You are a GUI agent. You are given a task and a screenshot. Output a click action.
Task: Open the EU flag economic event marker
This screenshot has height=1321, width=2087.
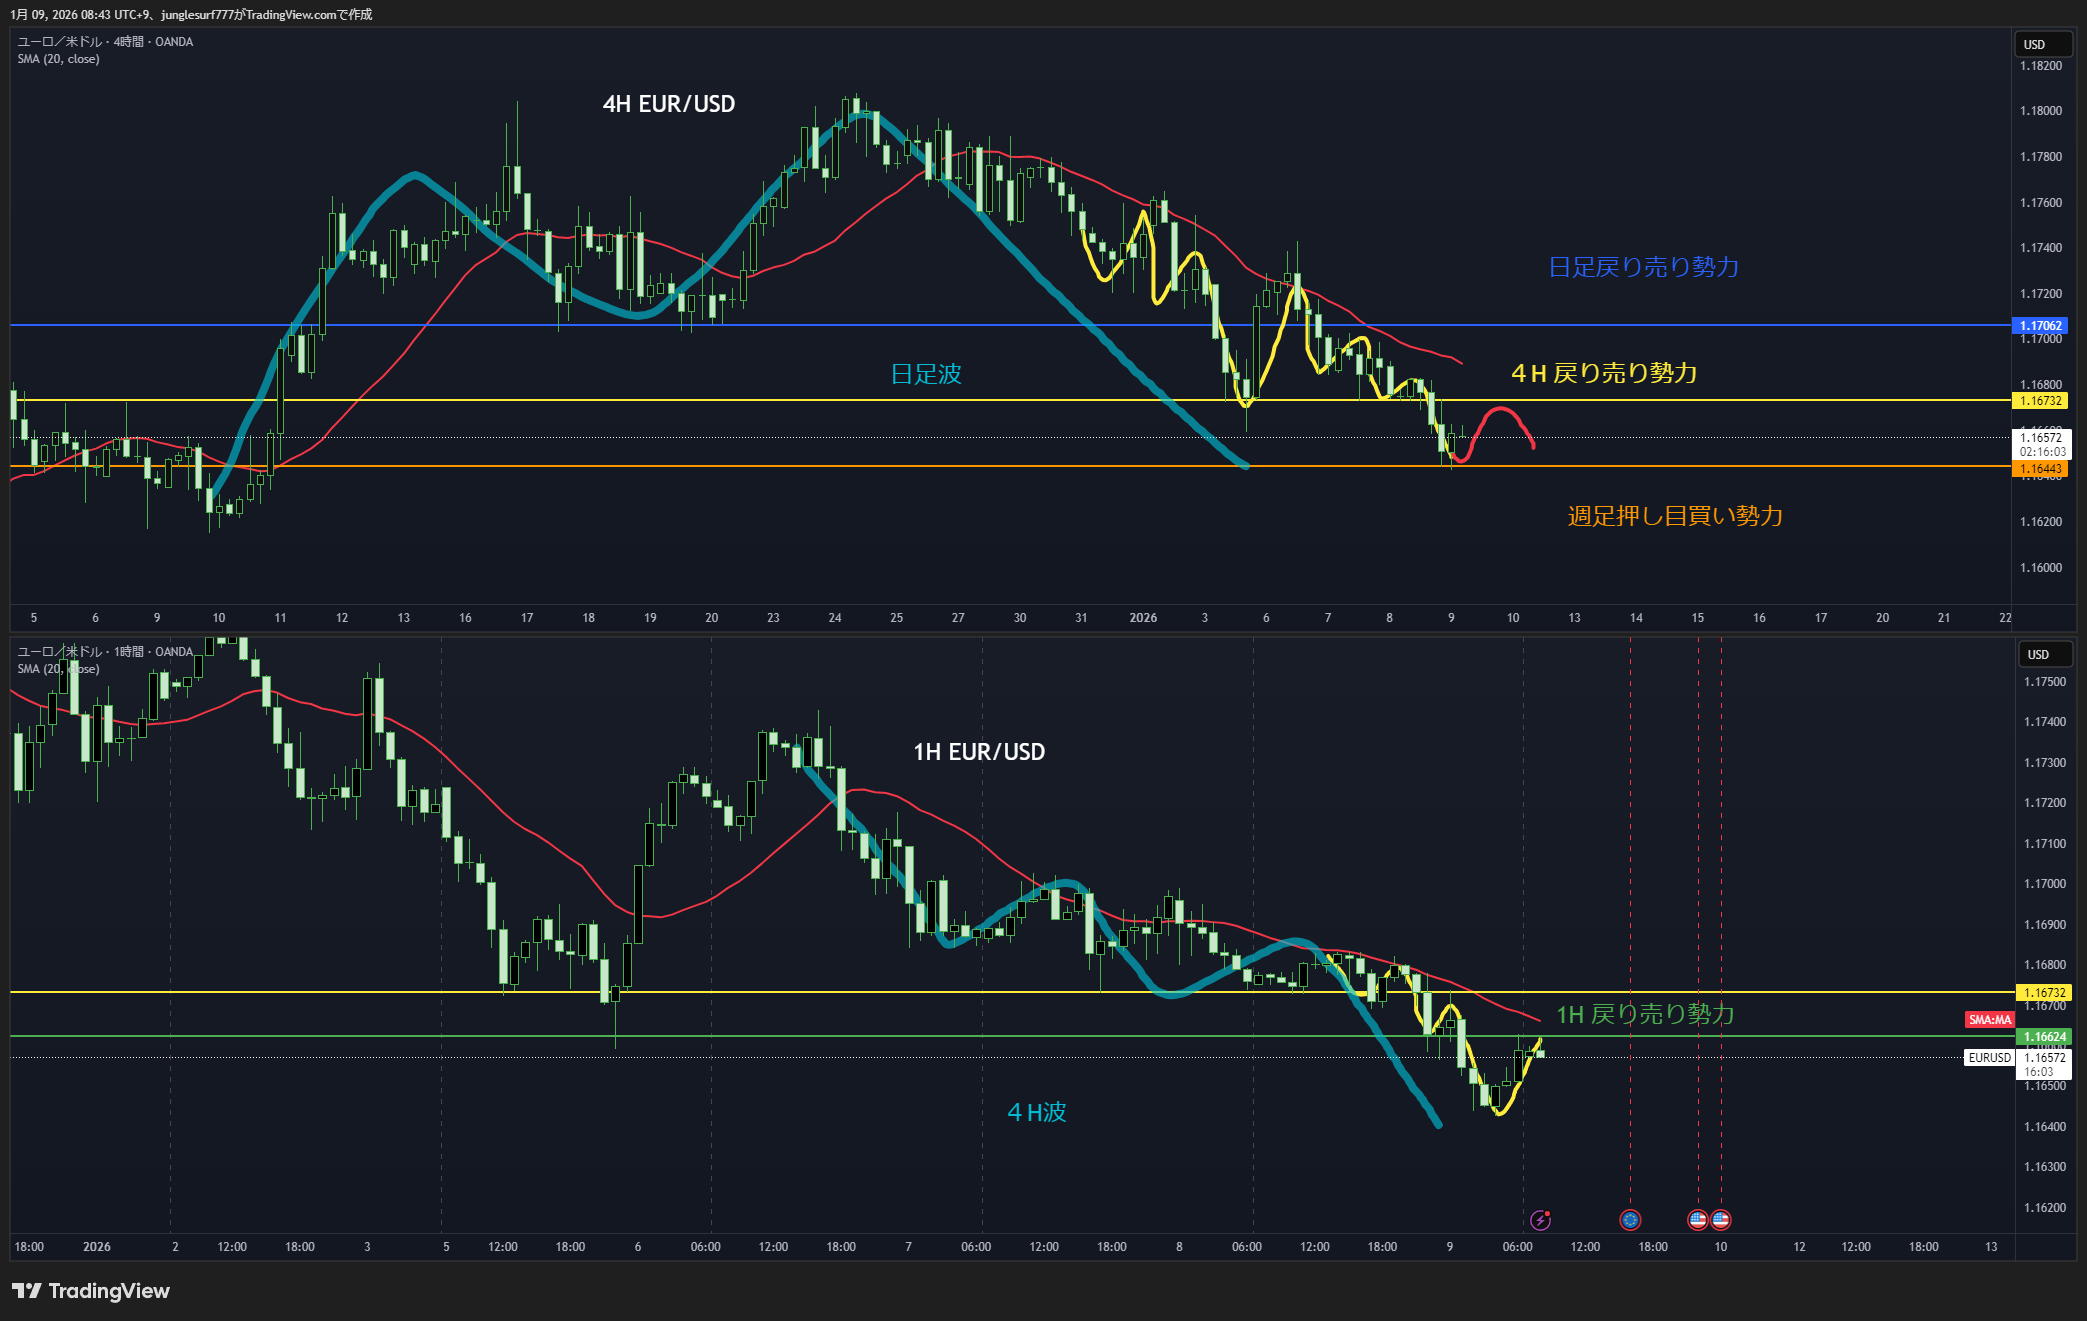[1630, 1220]
